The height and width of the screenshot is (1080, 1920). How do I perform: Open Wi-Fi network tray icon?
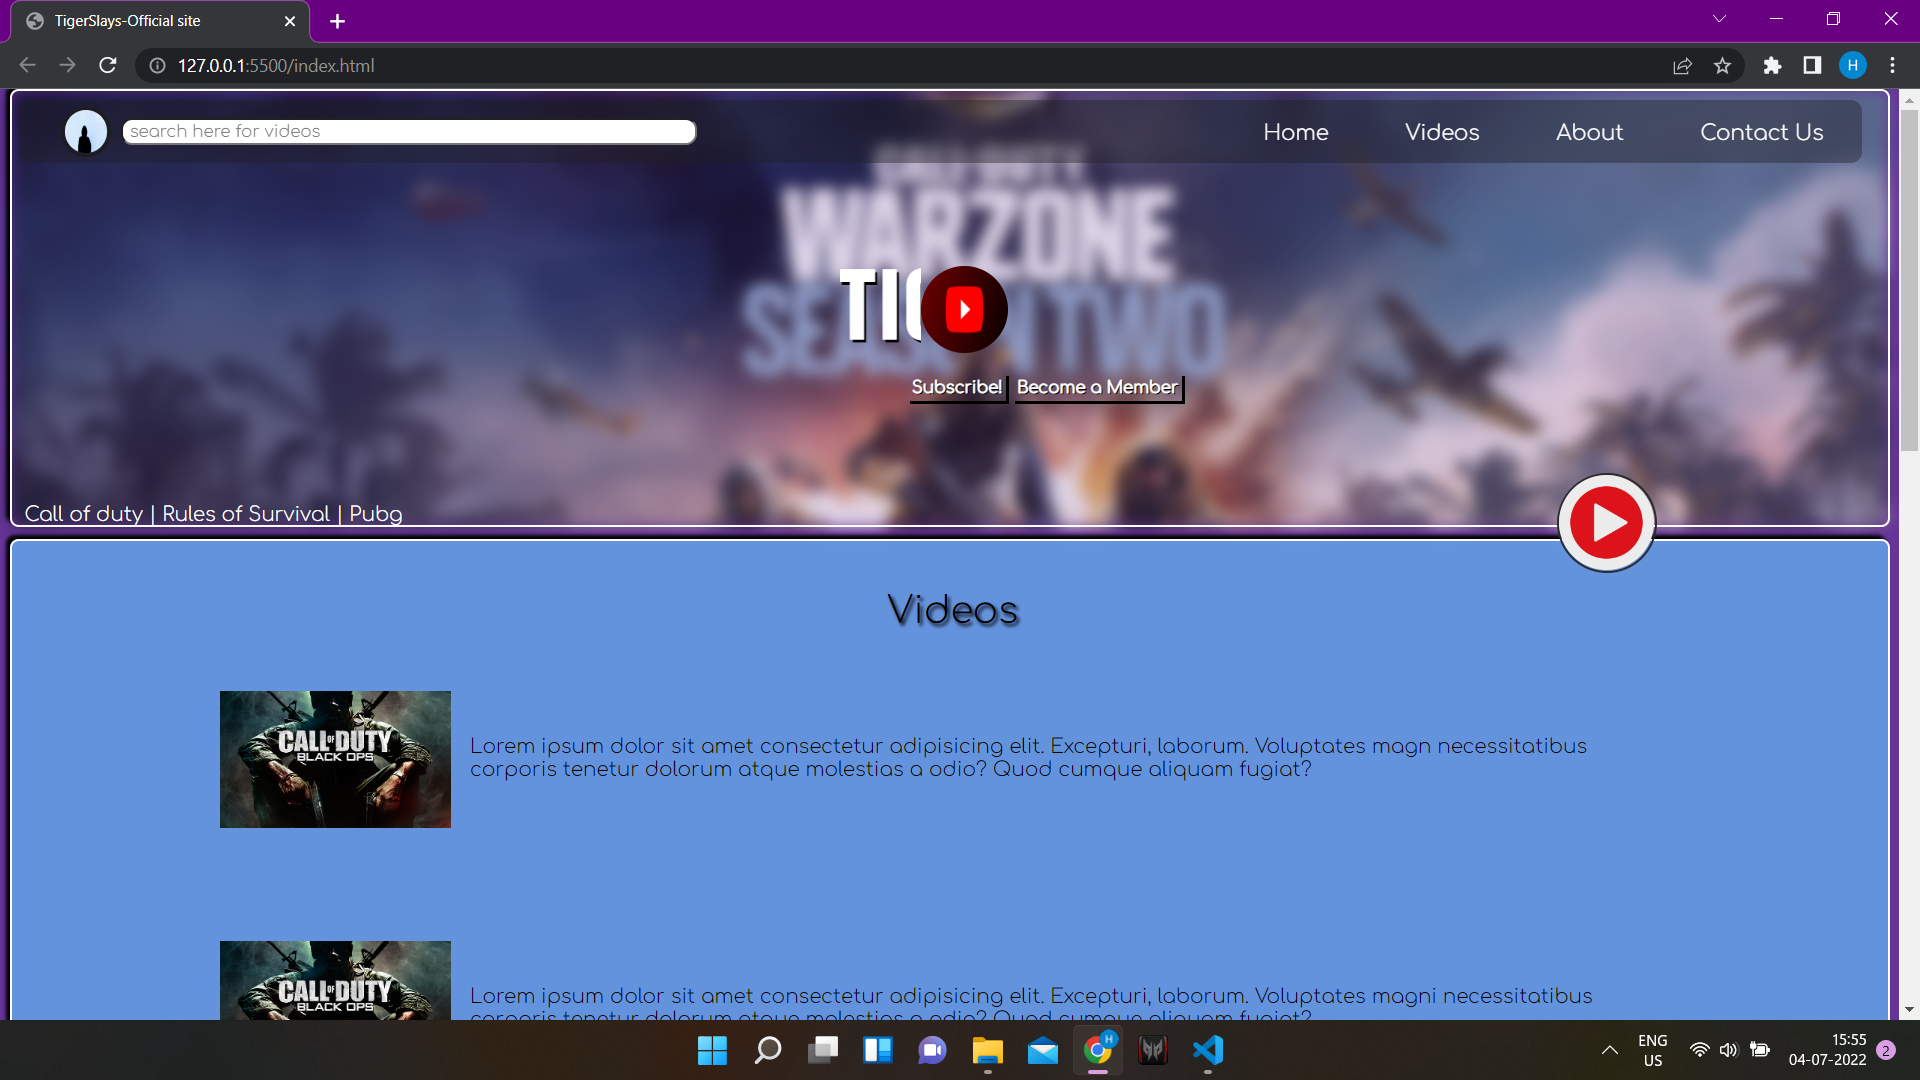[1699, 1050]
